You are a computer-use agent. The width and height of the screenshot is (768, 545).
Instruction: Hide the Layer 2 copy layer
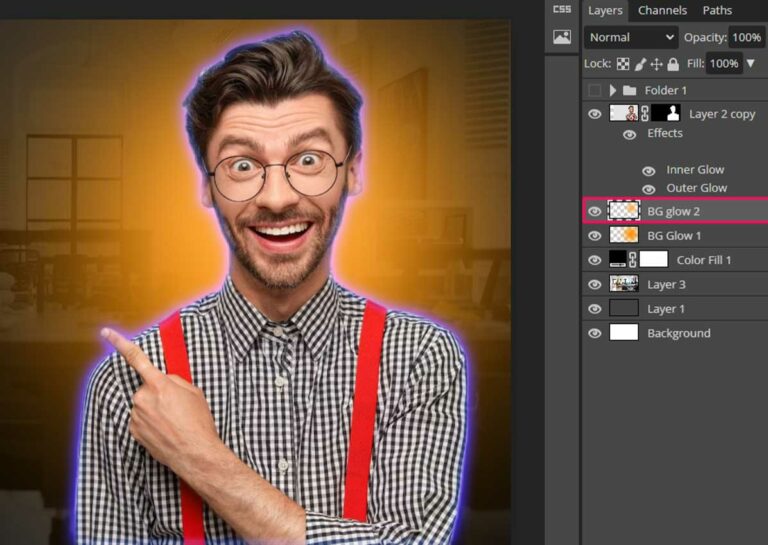(x=594, y=114)
